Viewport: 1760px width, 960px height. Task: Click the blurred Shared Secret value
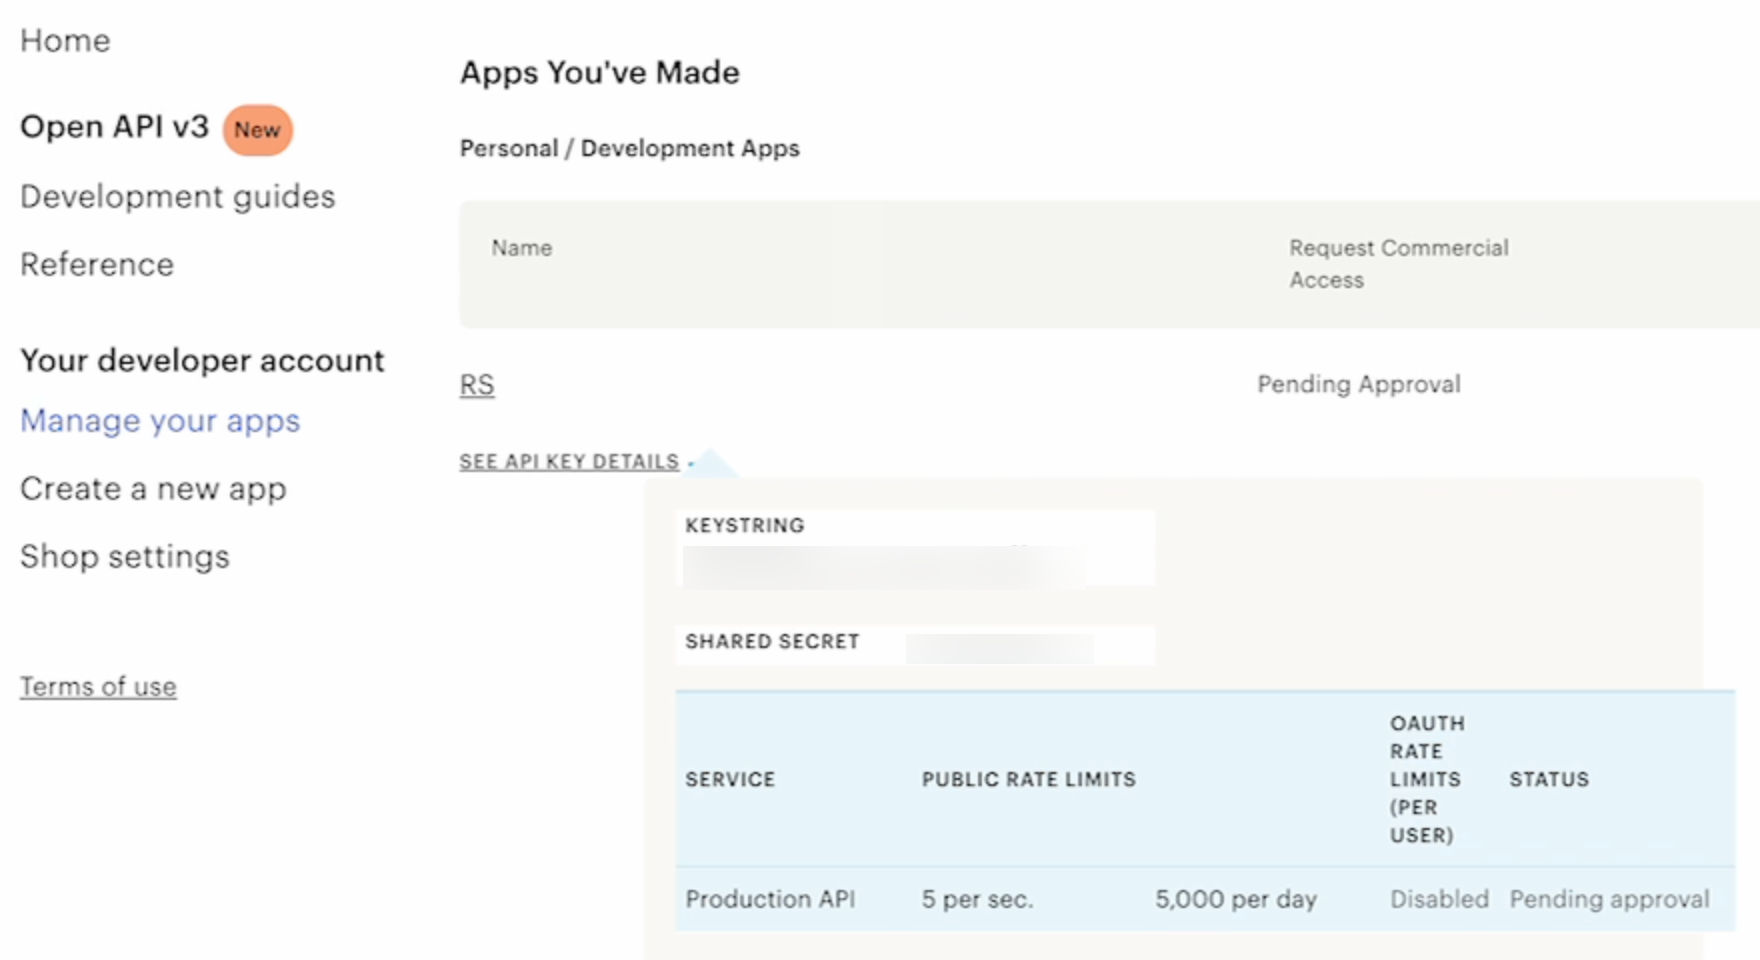tap(998, 647)
